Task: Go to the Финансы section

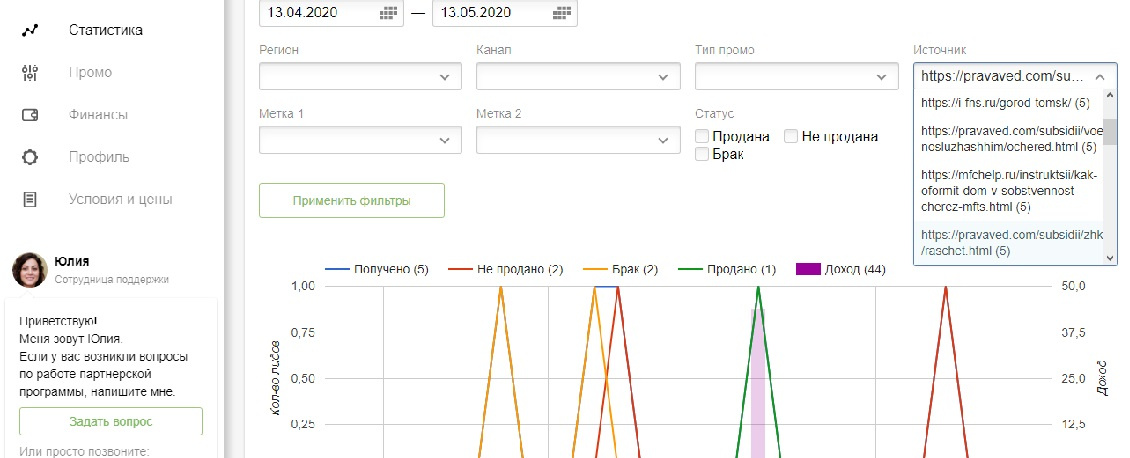Action: click(x=99, y=114)
